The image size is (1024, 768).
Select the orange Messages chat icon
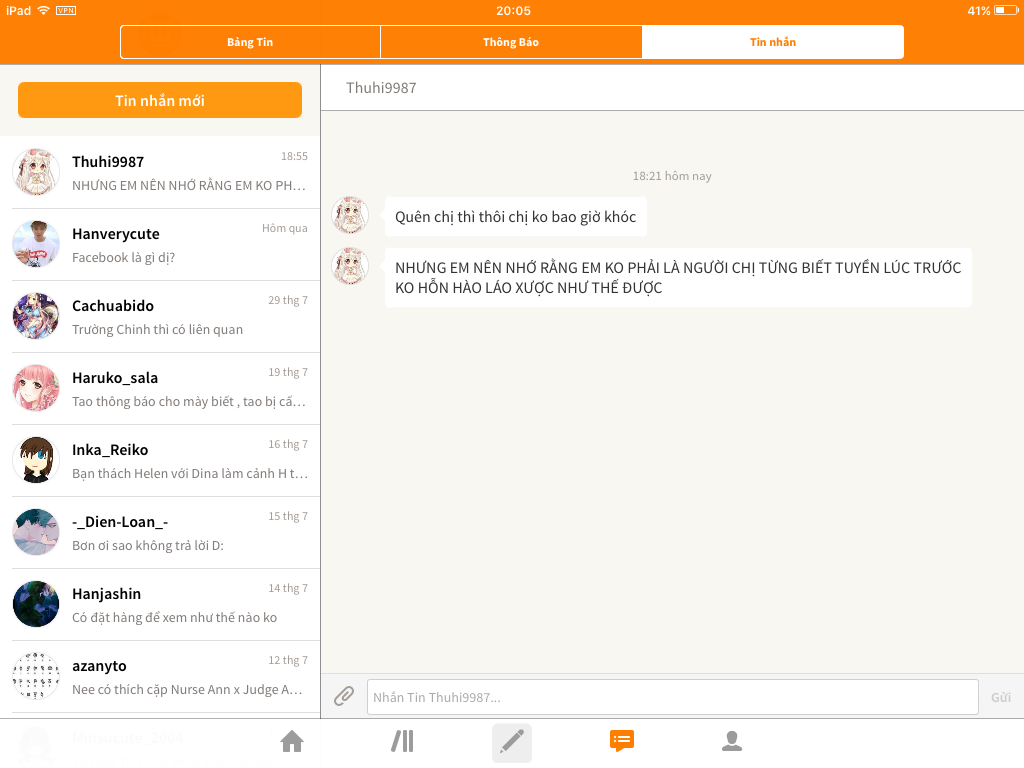pos(622,741)
